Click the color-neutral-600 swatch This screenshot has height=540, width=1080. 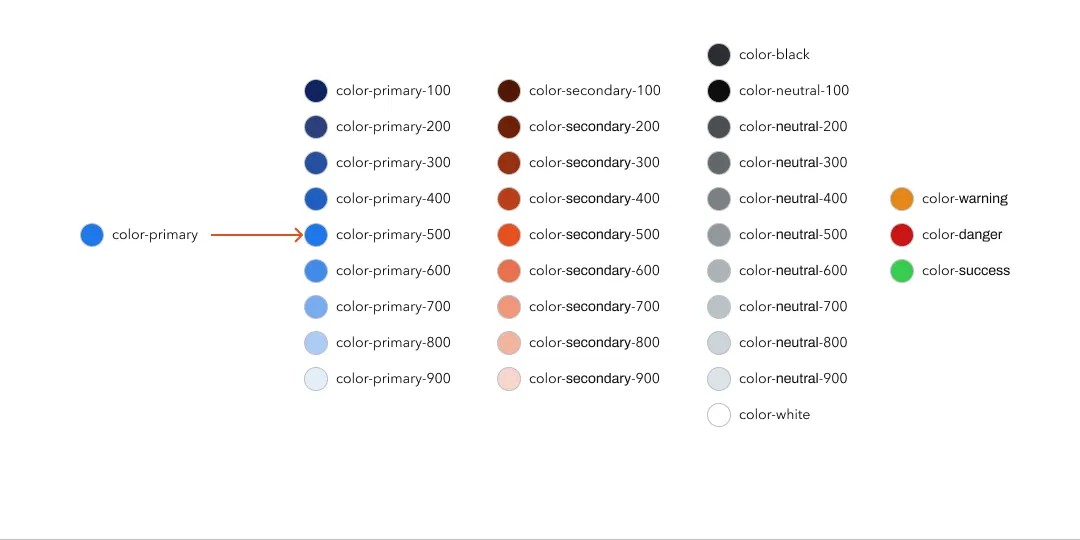(x=719, y=271)
